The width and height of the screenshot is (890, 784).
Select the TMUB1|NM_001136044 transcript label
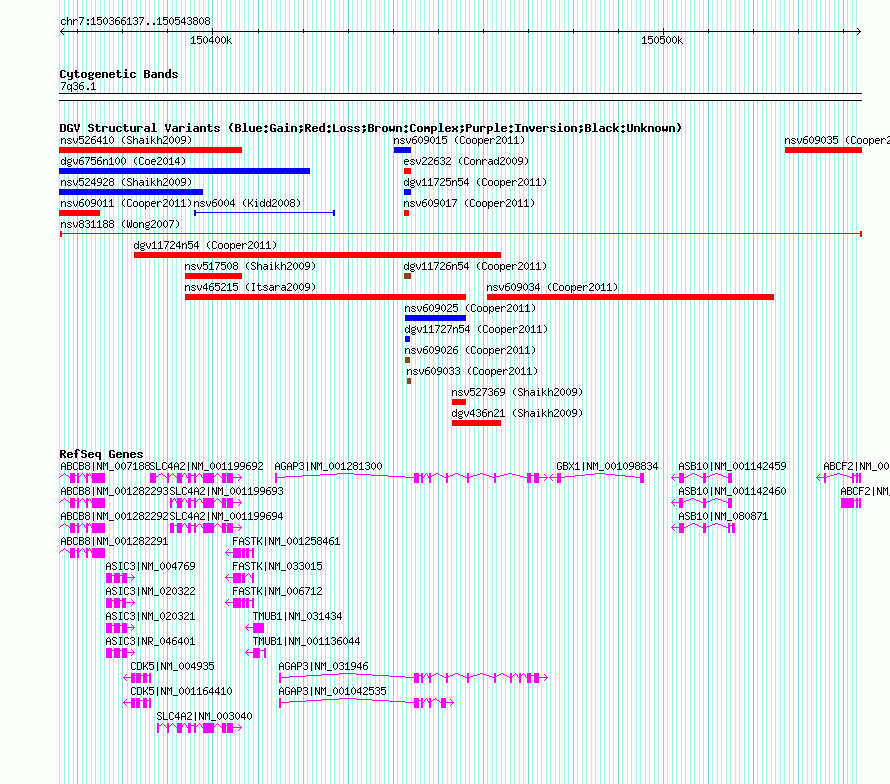tap(307, 641)
